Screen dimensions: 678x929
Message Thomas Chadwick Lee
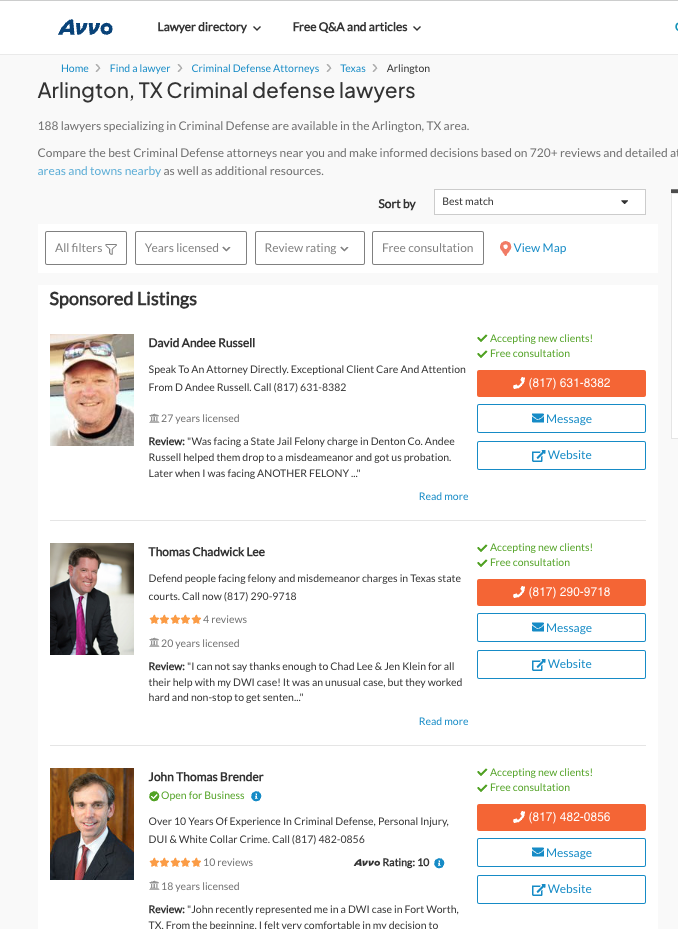tap(561, 628)
